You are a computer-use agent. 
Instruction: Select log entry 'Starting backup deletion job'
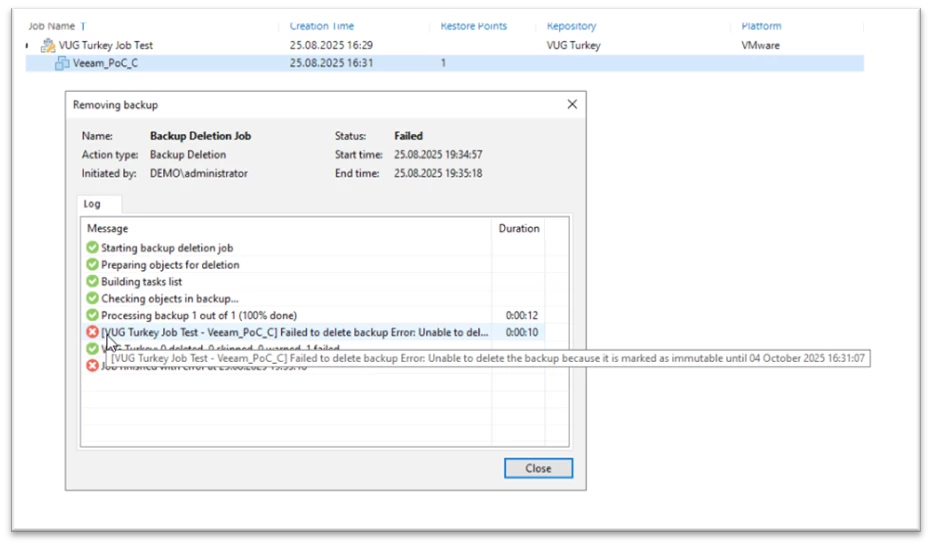point(167,248)
